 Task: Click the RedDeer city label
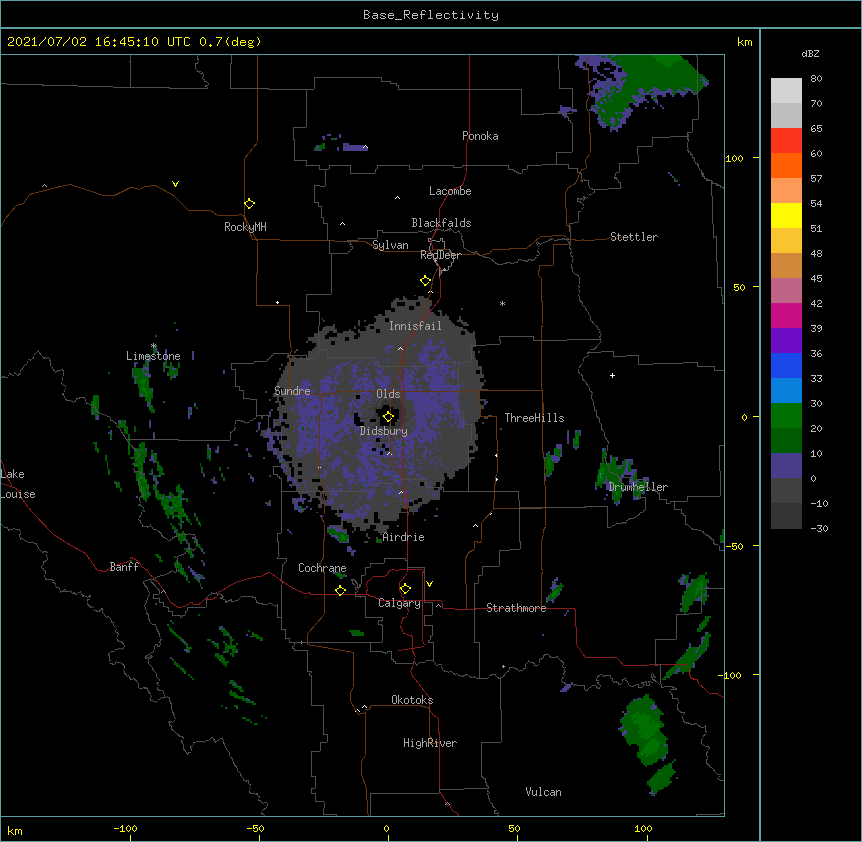[x=440, y=255]
